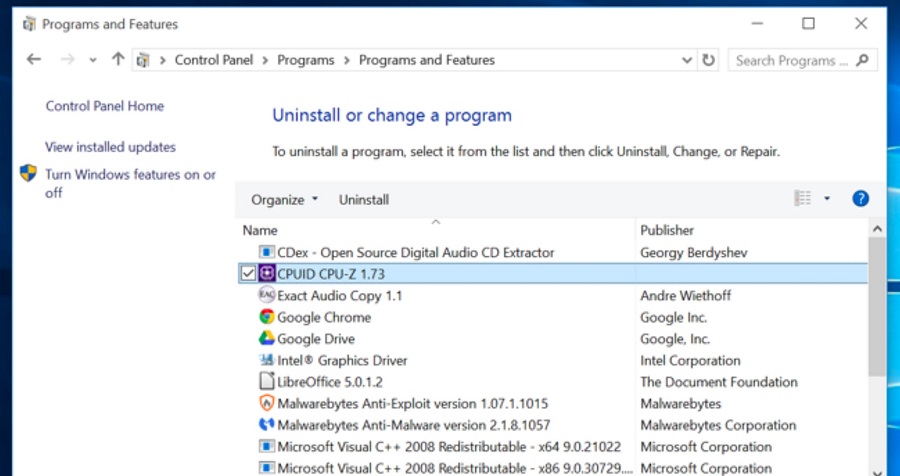The height and width of the screenshot is (476, 900).
Task: Click the Exact Audio Copy icon
Action: click(267, 295)
